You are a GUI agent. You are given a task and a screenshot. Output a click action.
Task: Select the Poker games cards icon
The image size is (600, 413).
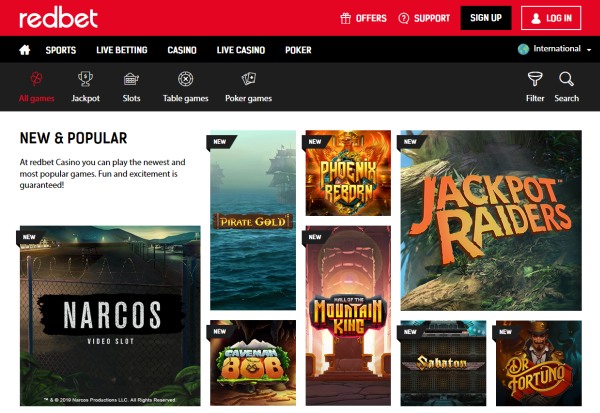click(249, 79)
